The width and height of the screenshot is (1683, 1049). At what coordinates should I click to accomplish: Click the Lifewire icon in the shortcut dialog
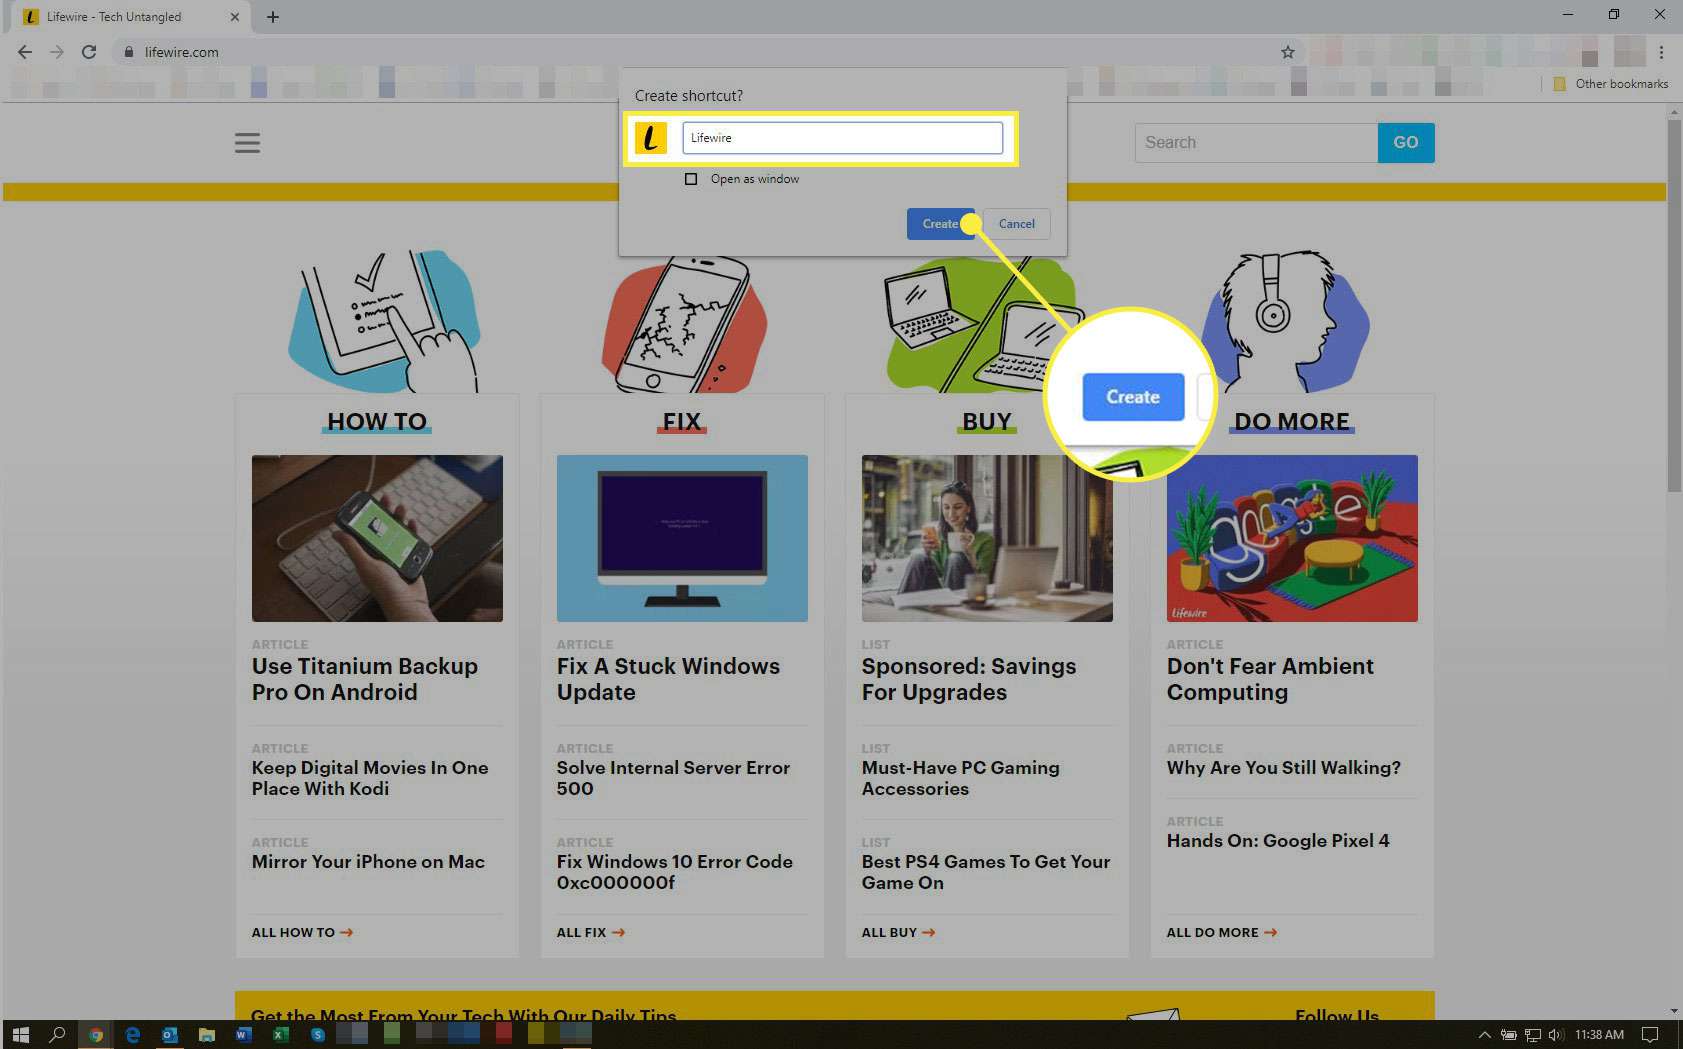(651, 138)
